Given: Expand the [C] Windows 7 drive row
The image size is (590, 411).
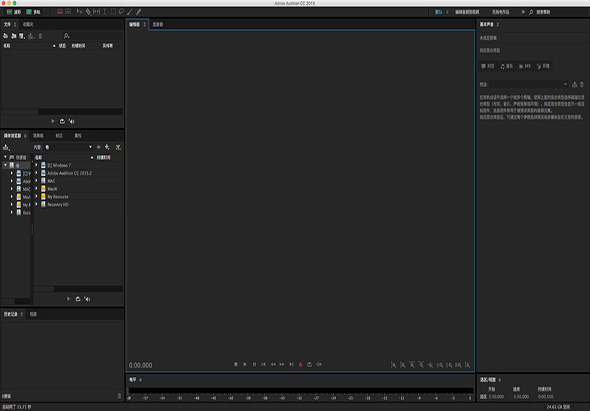Looking at the screenshot, I should click(36, 165).
